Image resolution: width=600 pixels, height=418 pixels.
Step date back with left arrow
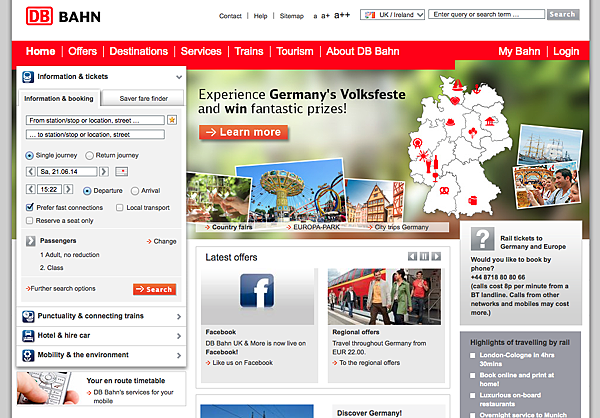(31, 171)
